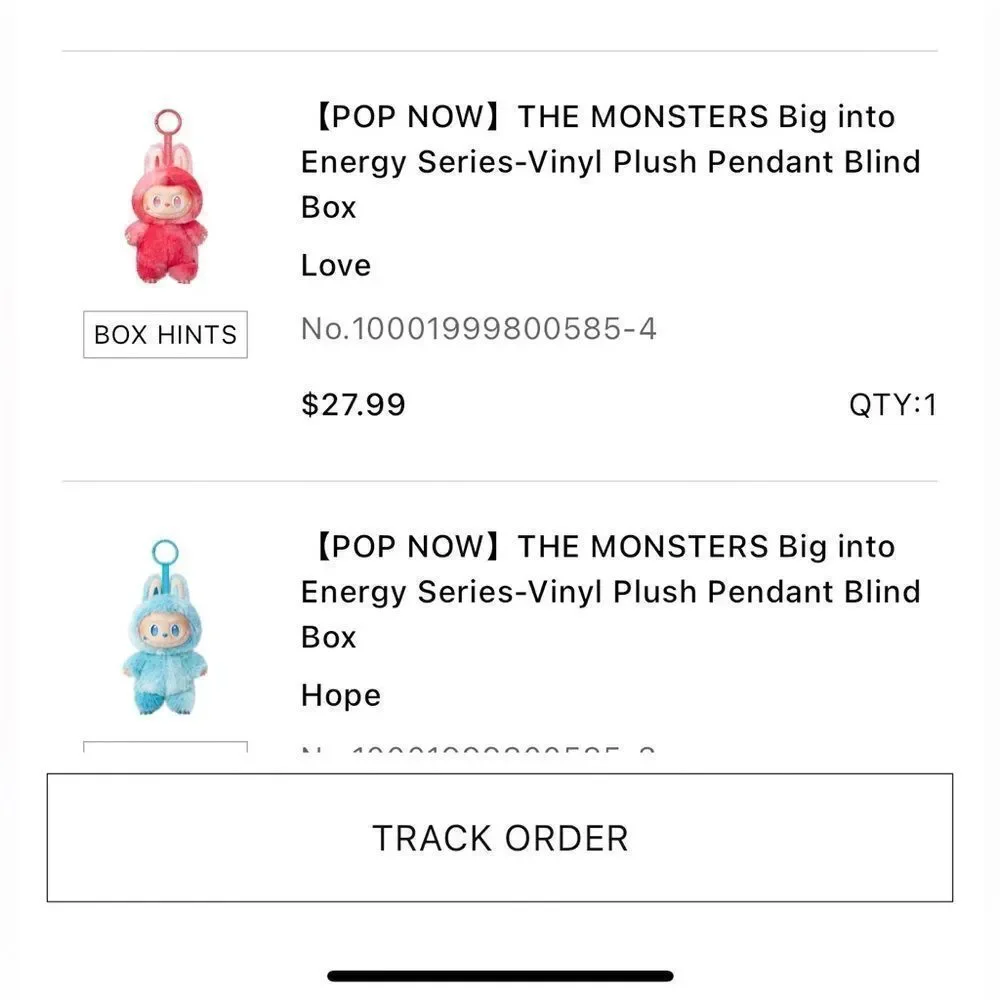This screenshot has width=1000, height=1000.
Task: Tap the blue keyring on the Hope plush
Action: click(x=165, y=554)
